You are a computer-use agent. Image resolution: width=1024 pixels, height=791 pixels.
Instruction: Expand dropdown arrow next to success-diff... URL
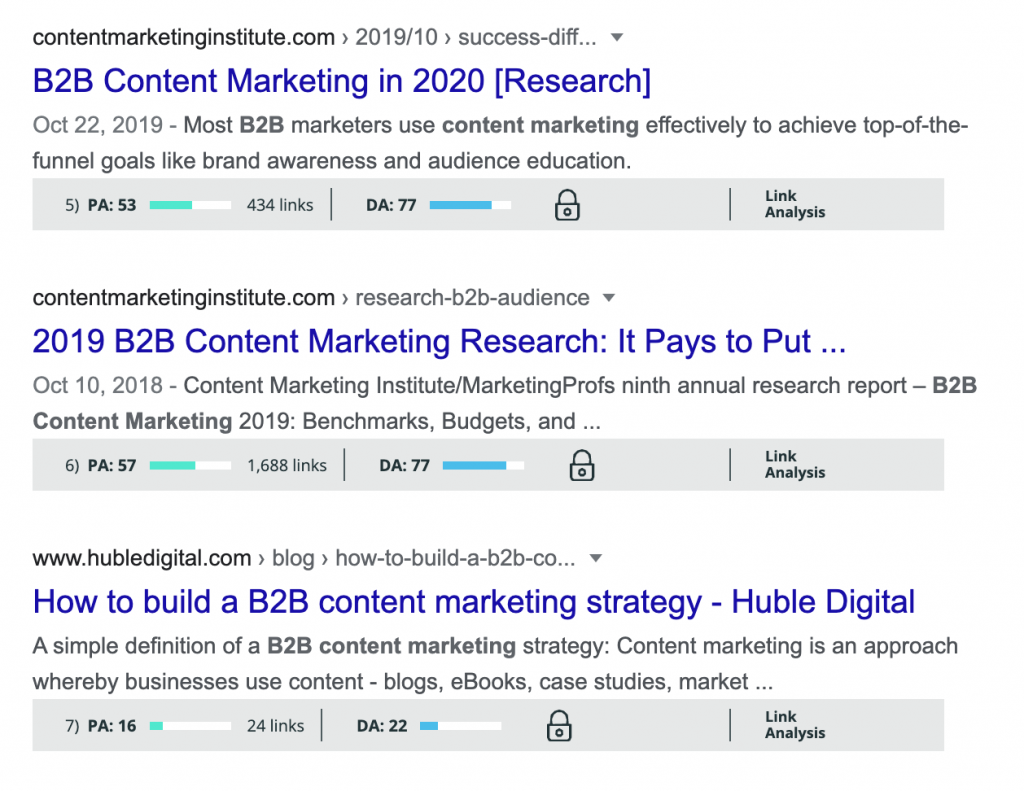pyautogui.click(x=616, y=37)
